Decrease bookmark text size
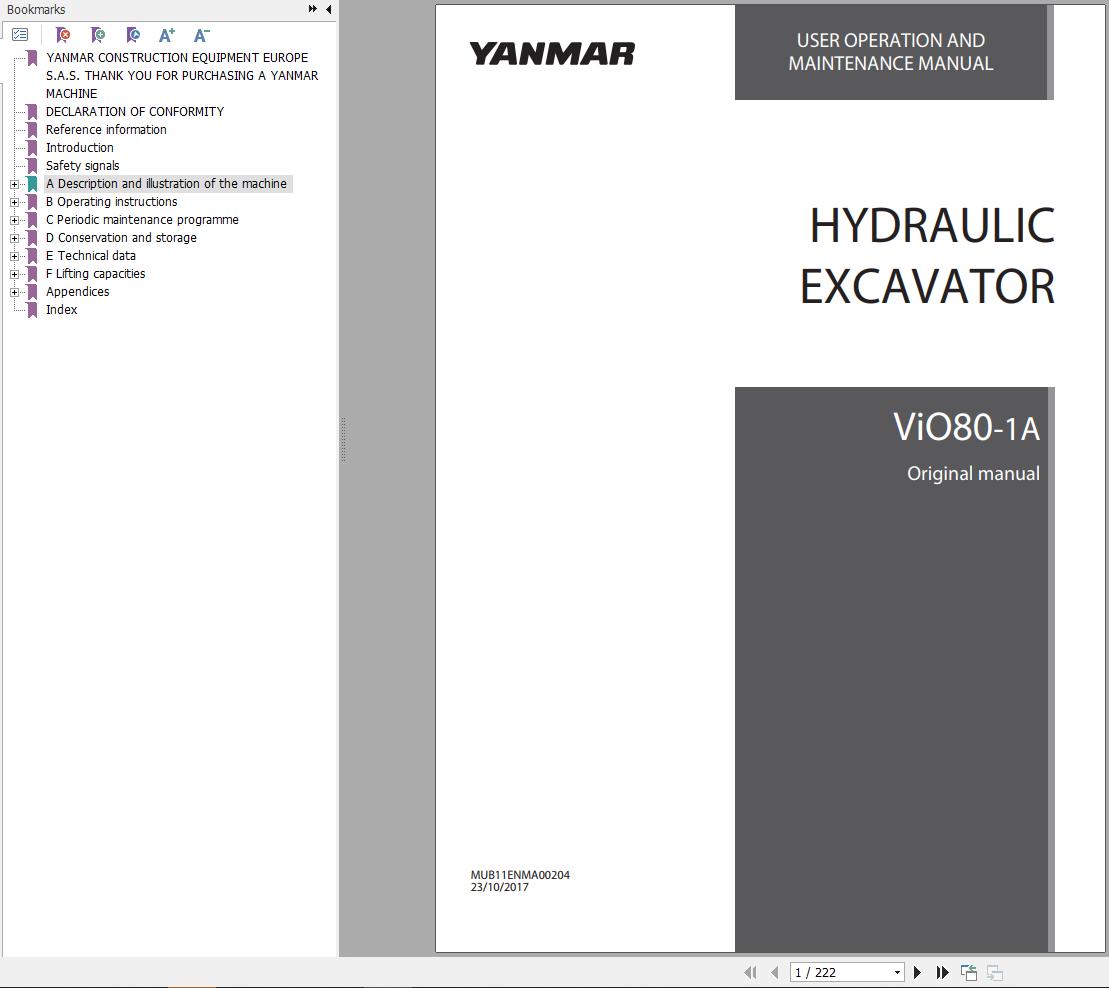Image resolution: width=1109 pixels, height=988 pixels. coord(200,35)
